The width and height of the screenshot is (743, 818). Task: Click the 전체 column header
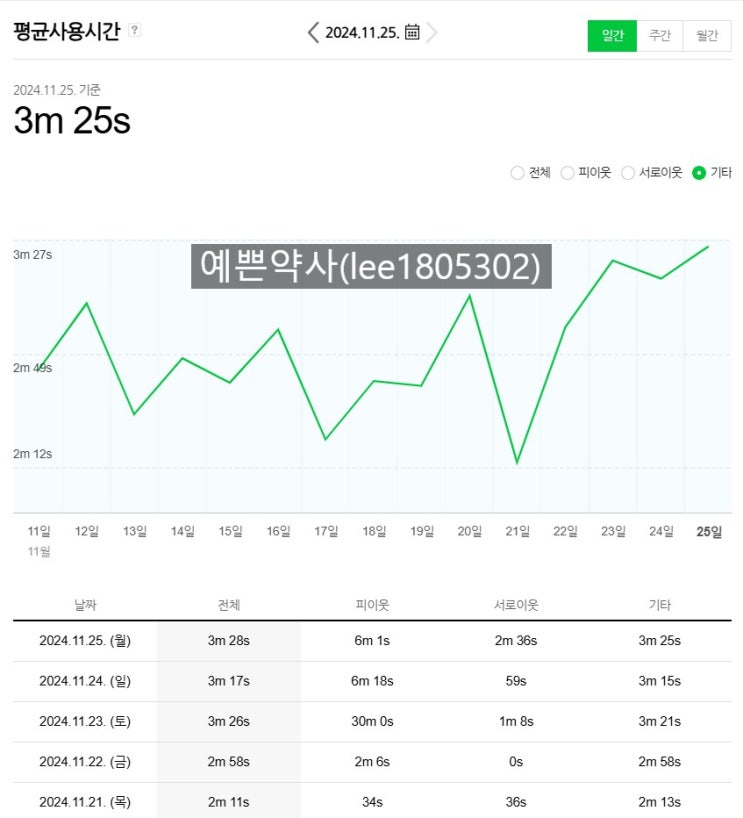229,605
